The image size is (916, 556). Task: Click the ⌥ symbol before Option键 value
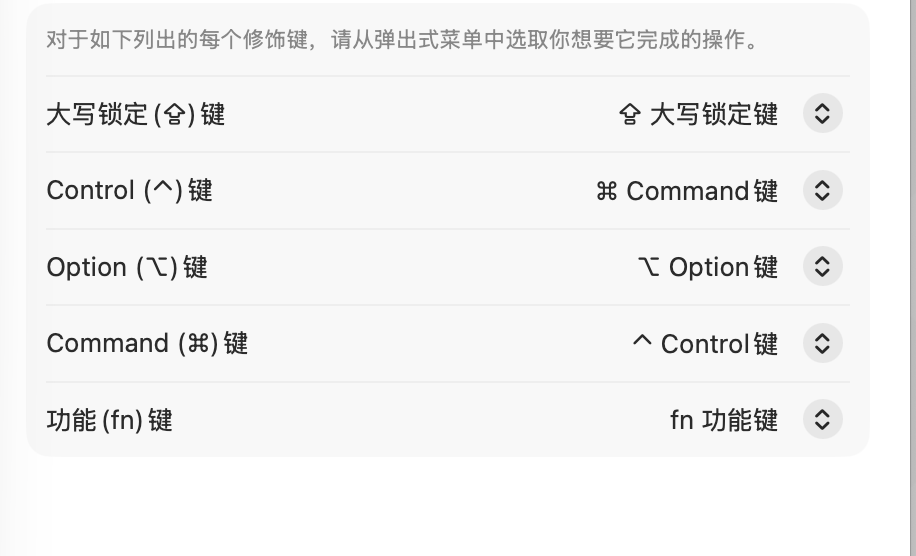pyautogui.click(x=649, y=267)
